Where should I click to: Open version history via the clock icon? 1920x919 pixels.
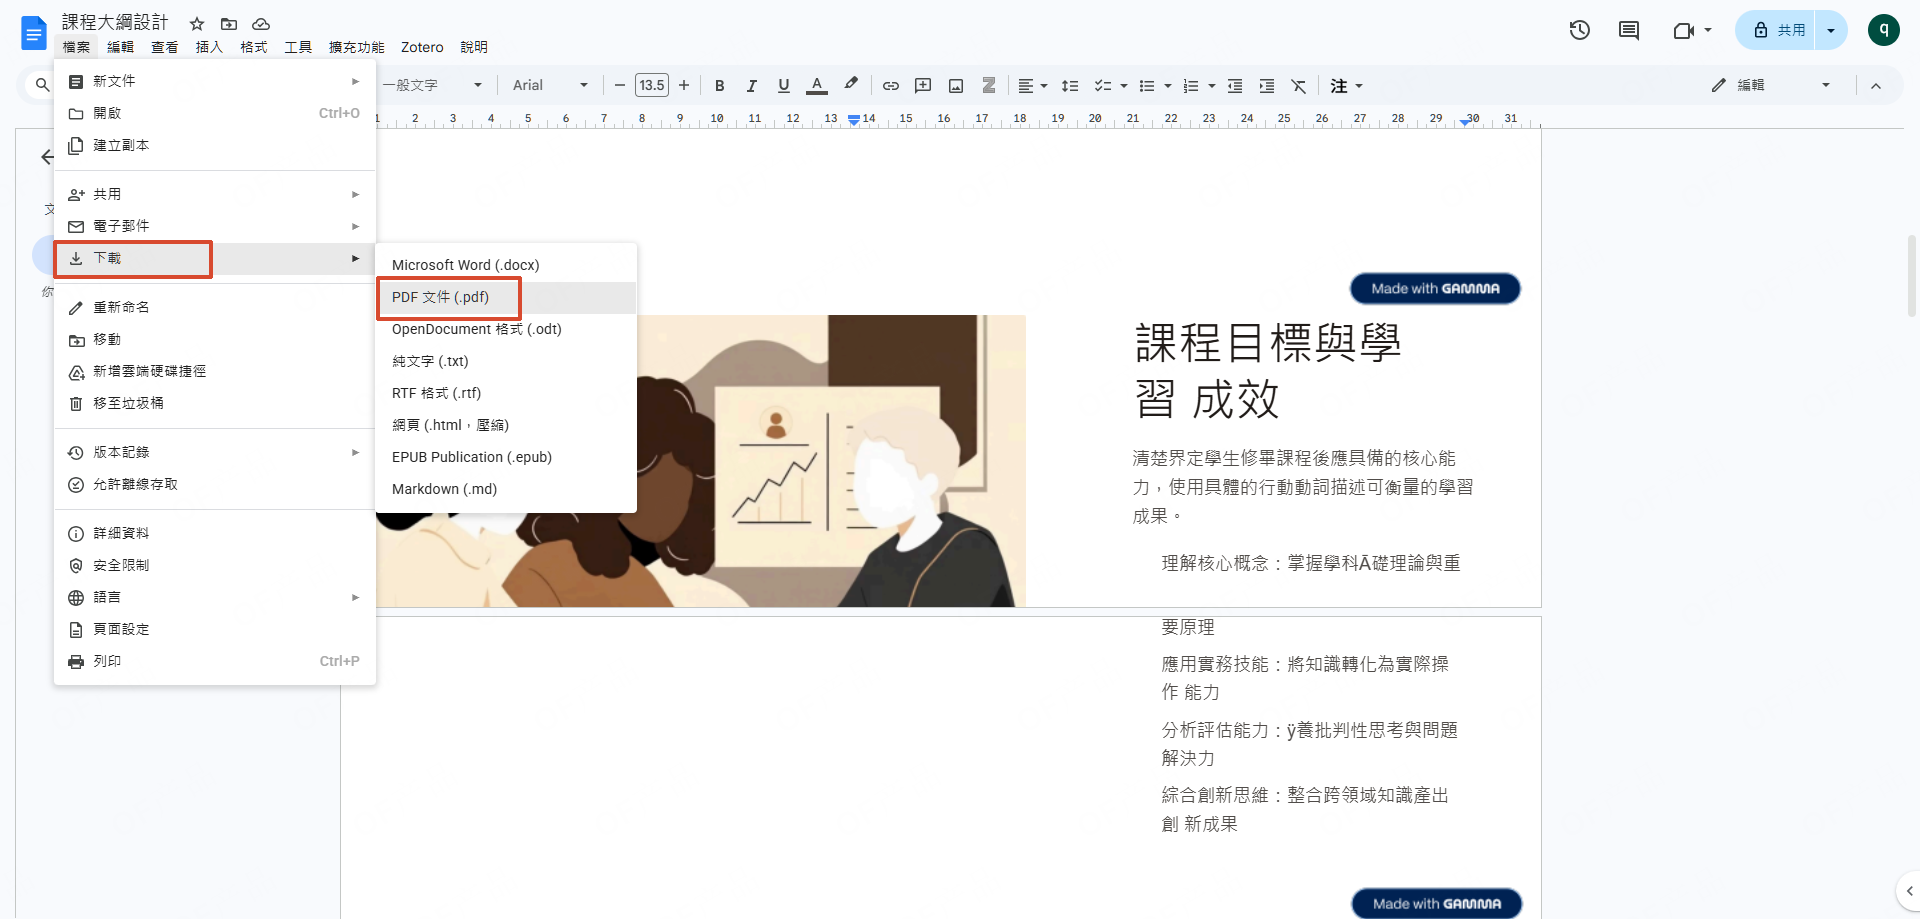[x=1580, y=30]
